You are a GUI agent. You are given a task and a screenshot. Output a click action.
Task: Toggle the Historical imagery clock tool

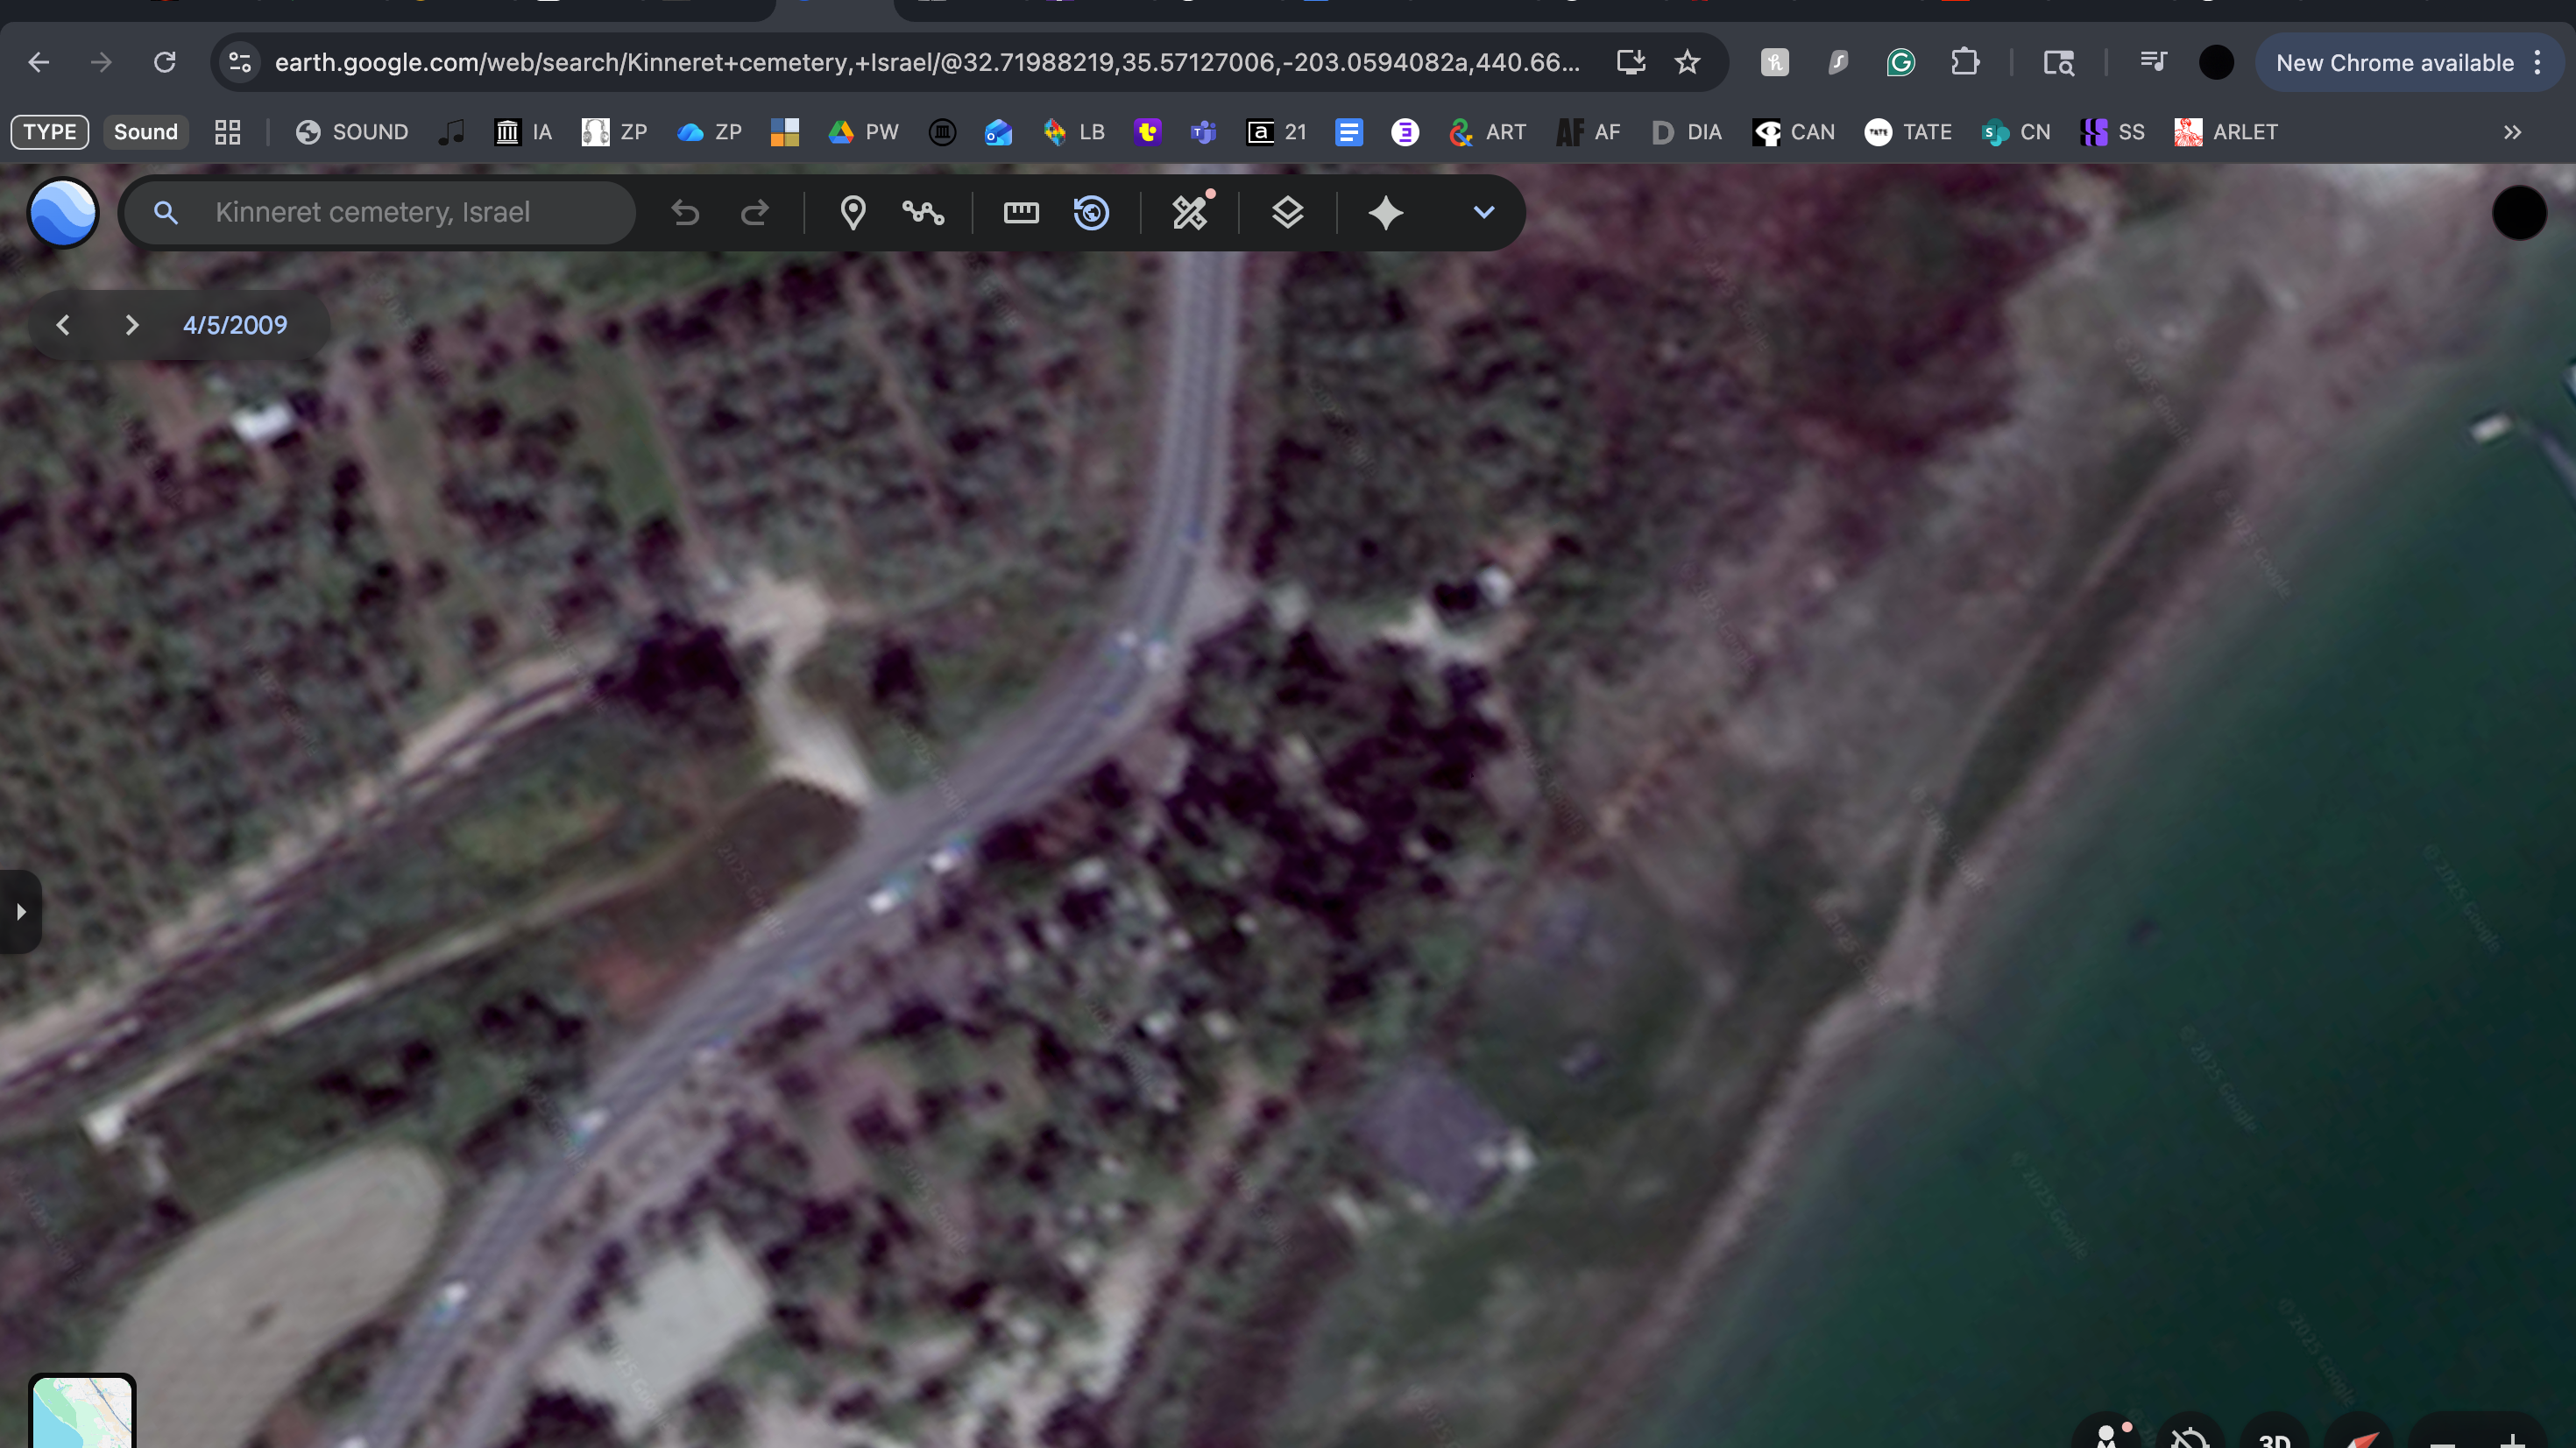click(1091, 212)
